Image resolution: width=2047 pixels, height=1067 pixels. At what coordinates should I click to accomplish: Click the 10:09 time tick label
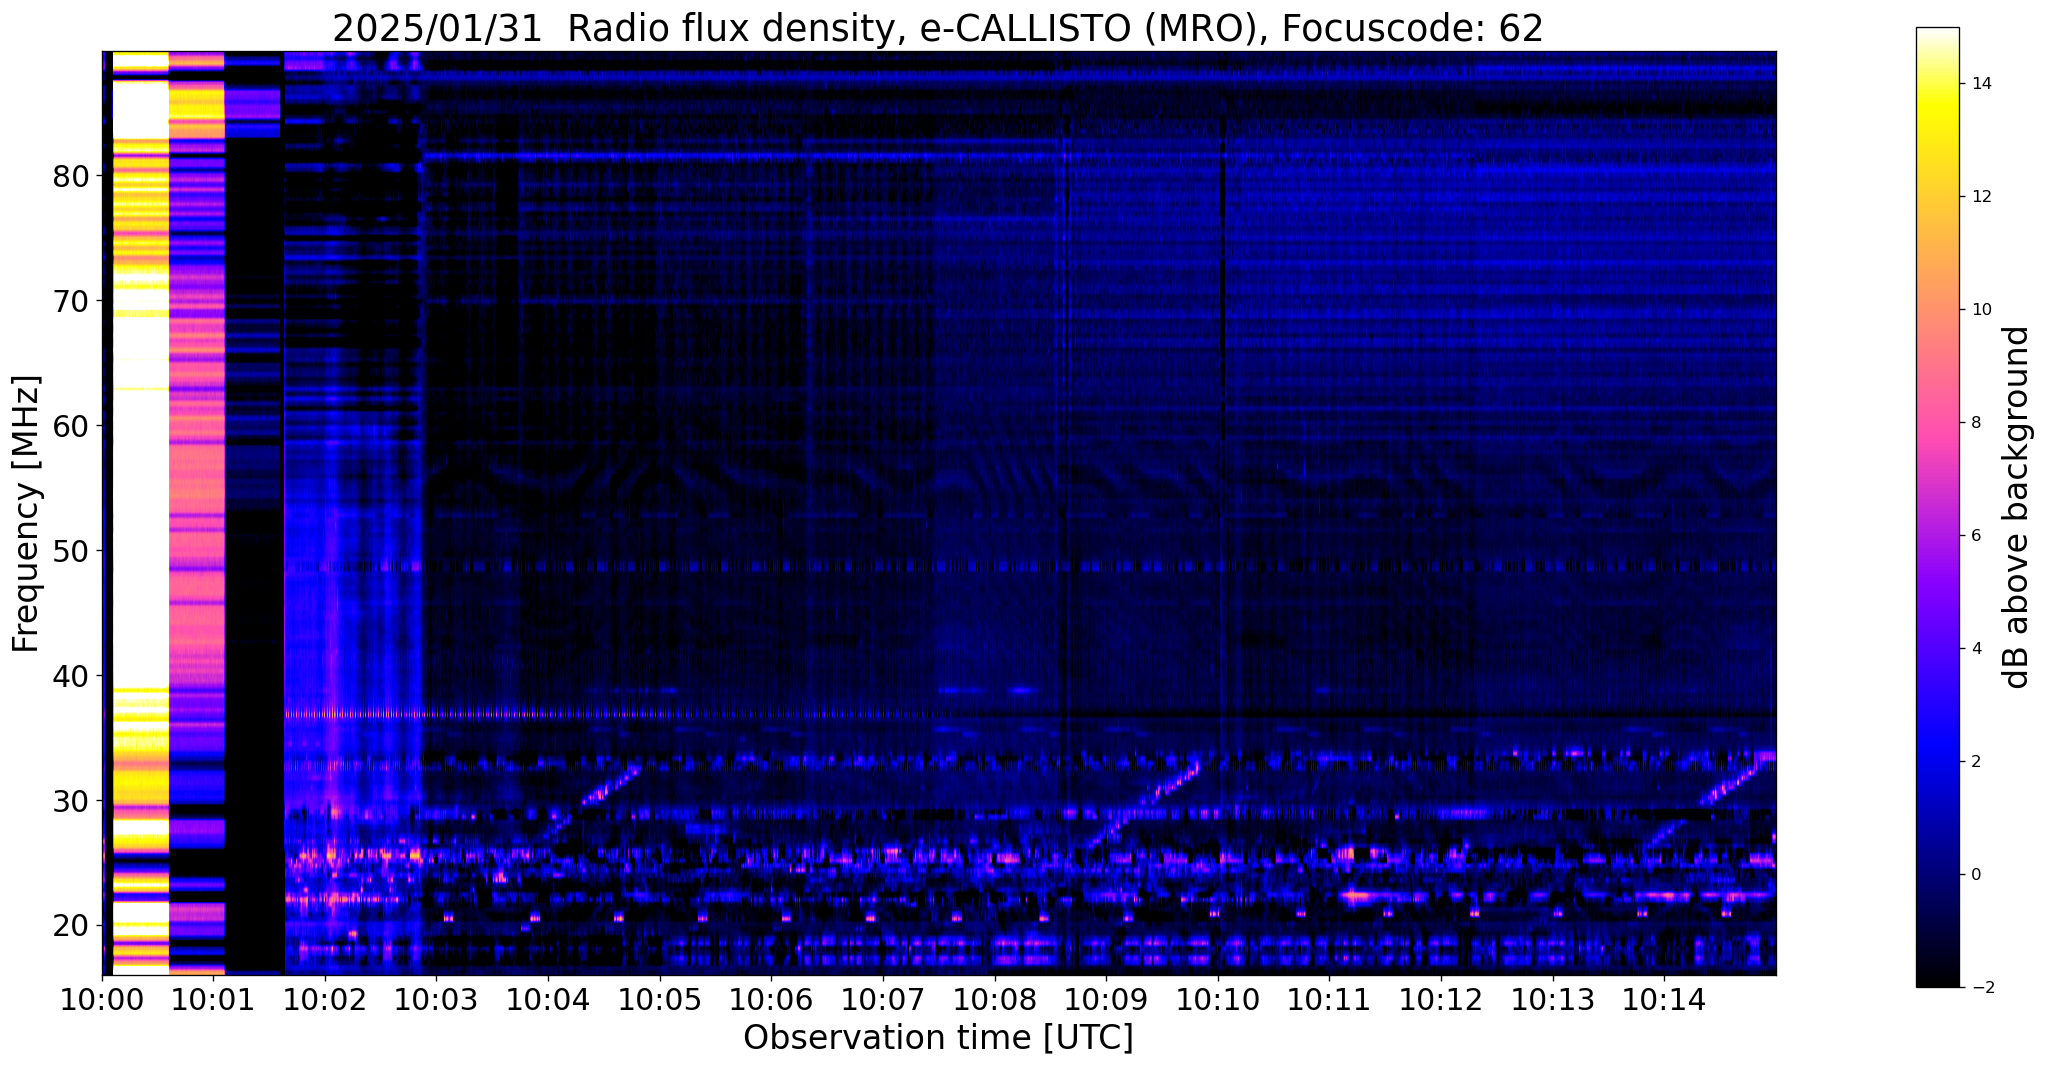pos(1106,1000)
